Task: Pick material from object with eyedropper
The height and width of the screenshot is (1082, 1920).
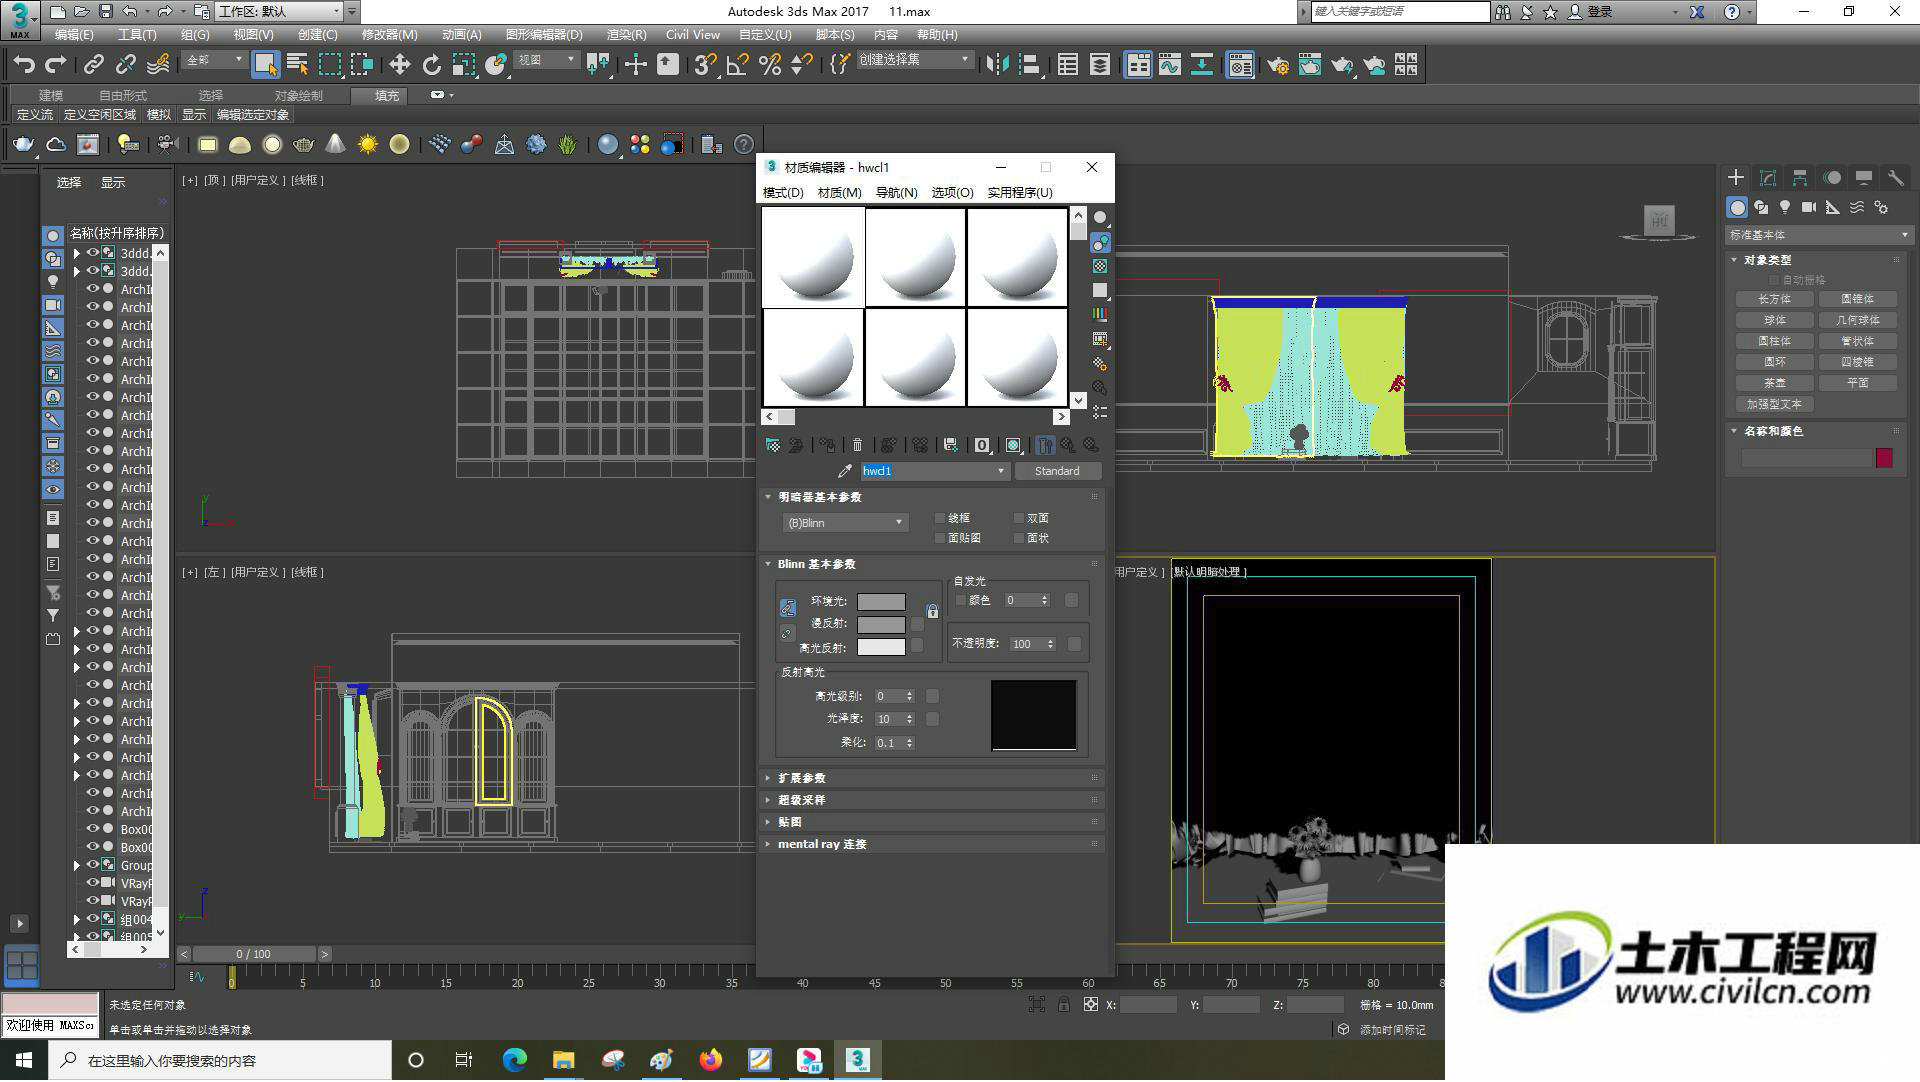Action: tap(845, 471)
